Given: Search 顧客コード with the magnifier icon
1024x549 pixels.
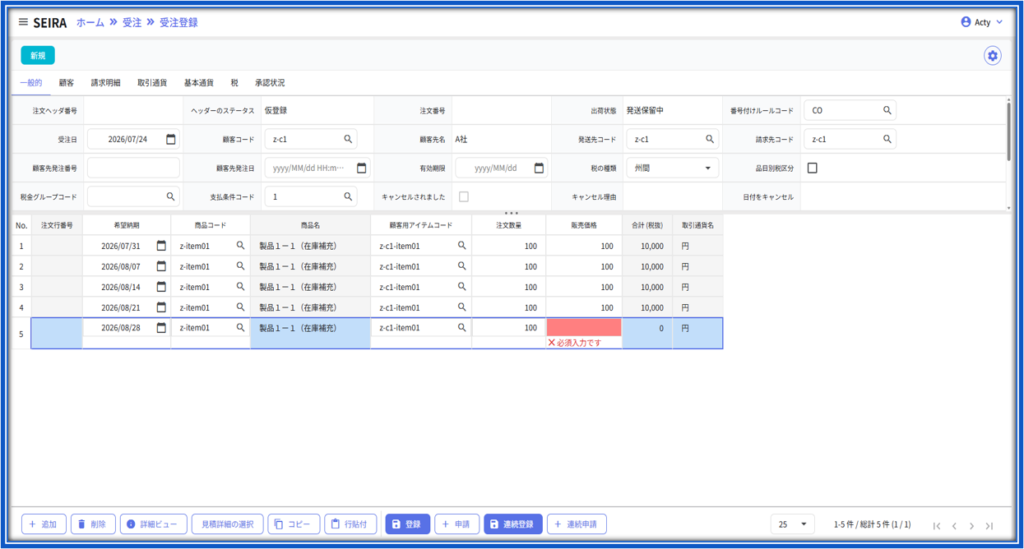Looking at the screenshot, I should pyautogui.click(x=348, y=139).
